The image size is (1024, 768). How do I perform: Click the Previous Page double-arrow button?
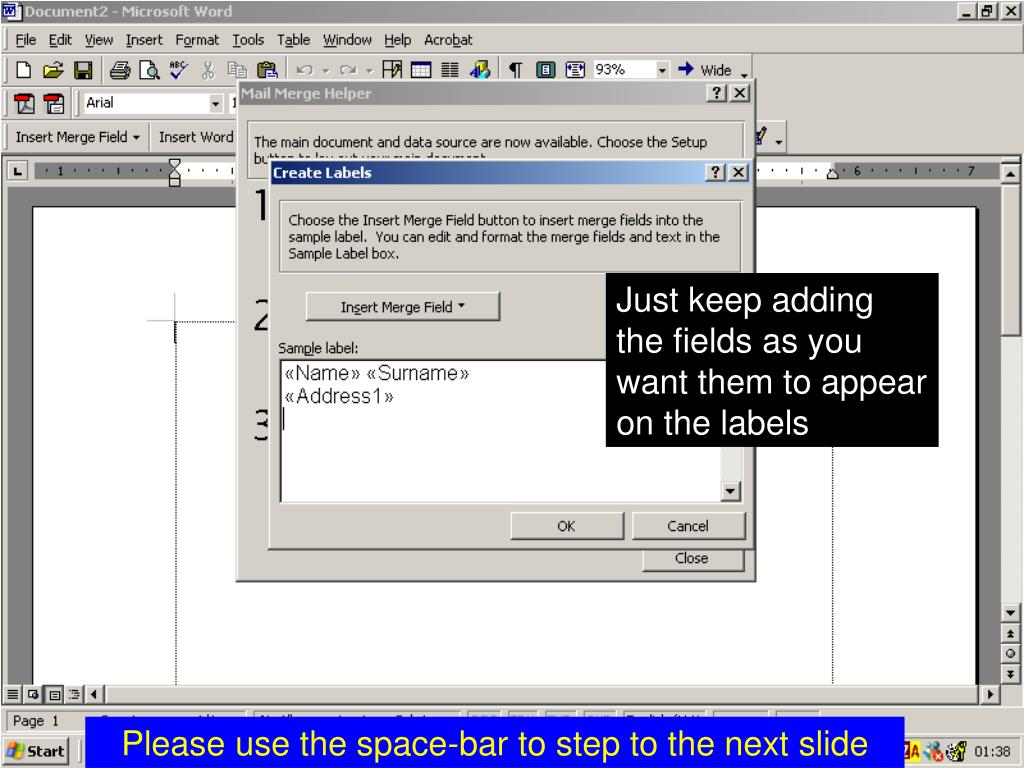pyautogui.click(x=1010, y=633)
